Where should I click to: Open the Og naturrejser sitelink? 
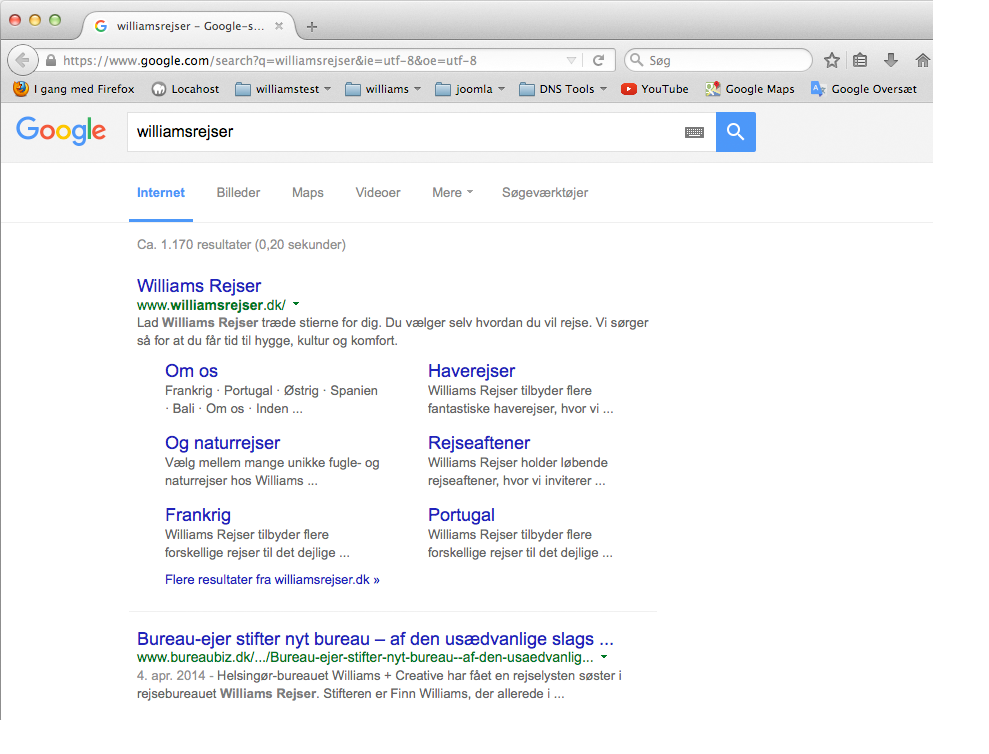pyautogui.click(x=222, y=443)
